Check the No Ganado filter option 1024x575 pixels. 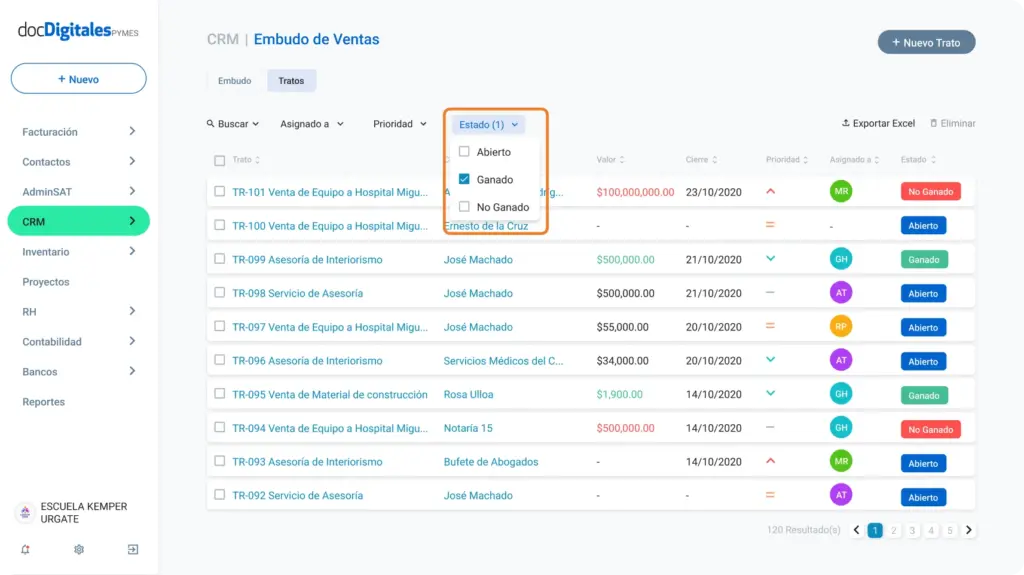click(x=464, y=206)
